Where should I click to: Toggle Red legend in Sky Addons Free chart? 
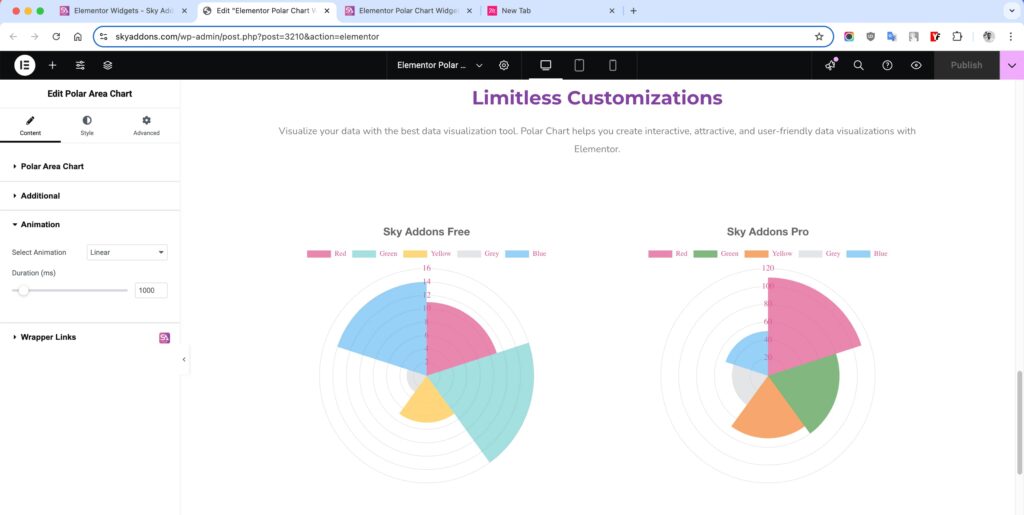(x=327, y=253)
